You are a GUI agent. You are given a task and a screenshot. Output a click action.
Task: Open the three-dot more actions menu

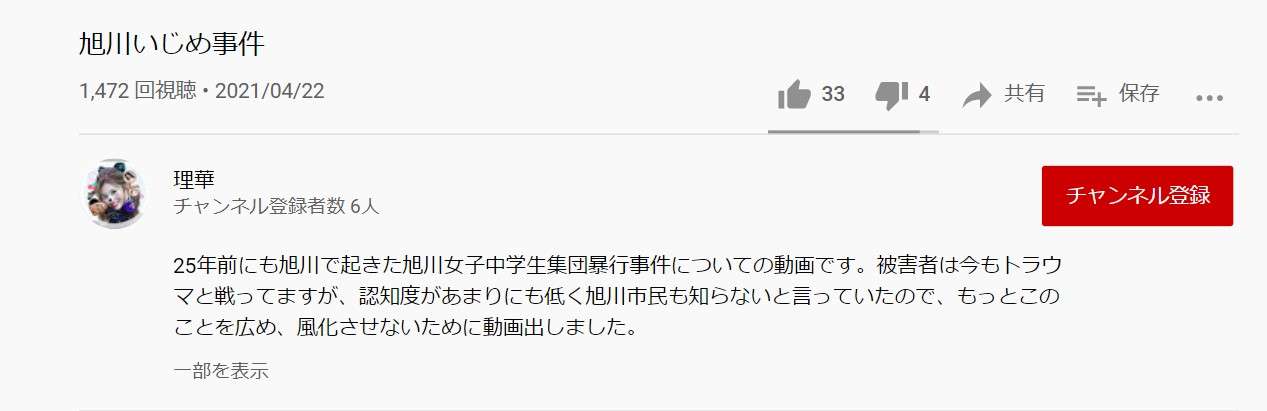coord(1210,97)
